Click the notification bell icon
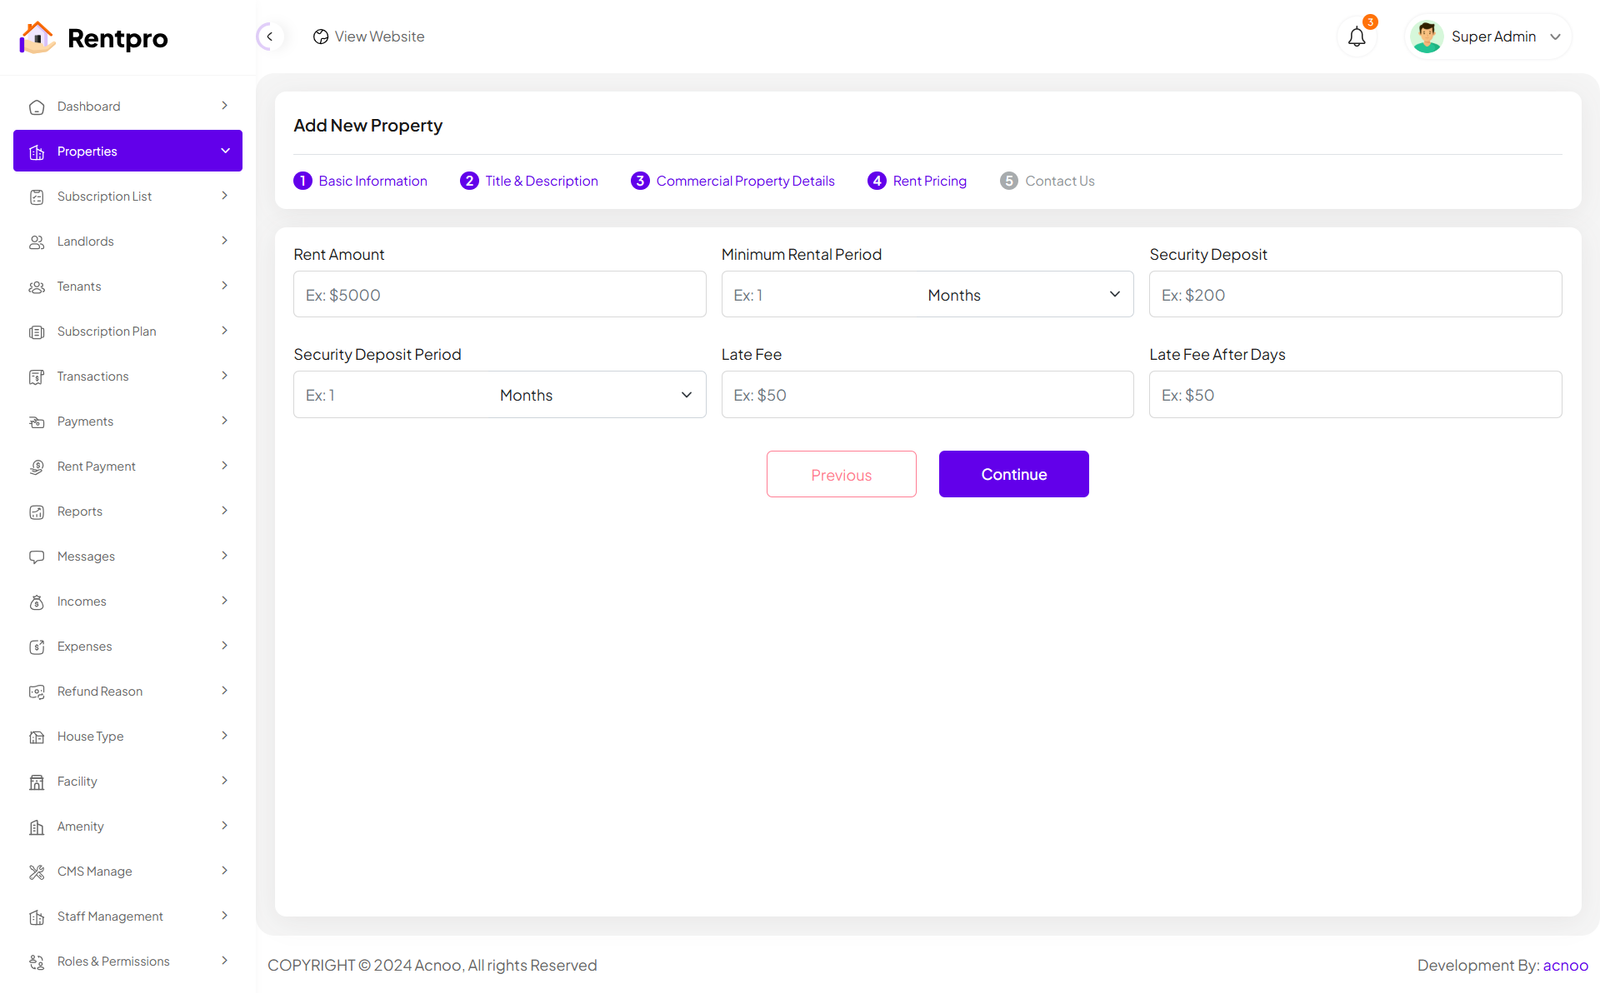 point(1356,37)
